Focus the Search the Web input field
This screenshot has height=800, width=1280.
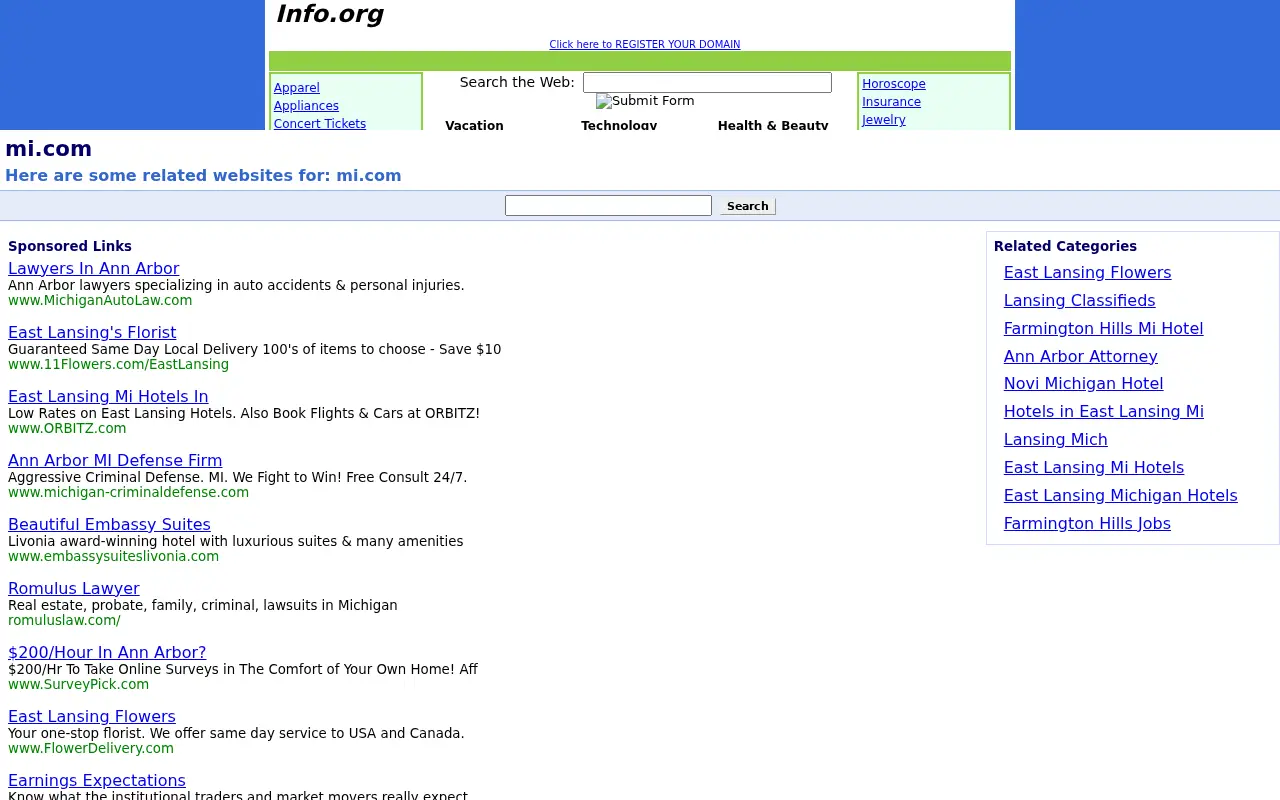coord(707,83)
